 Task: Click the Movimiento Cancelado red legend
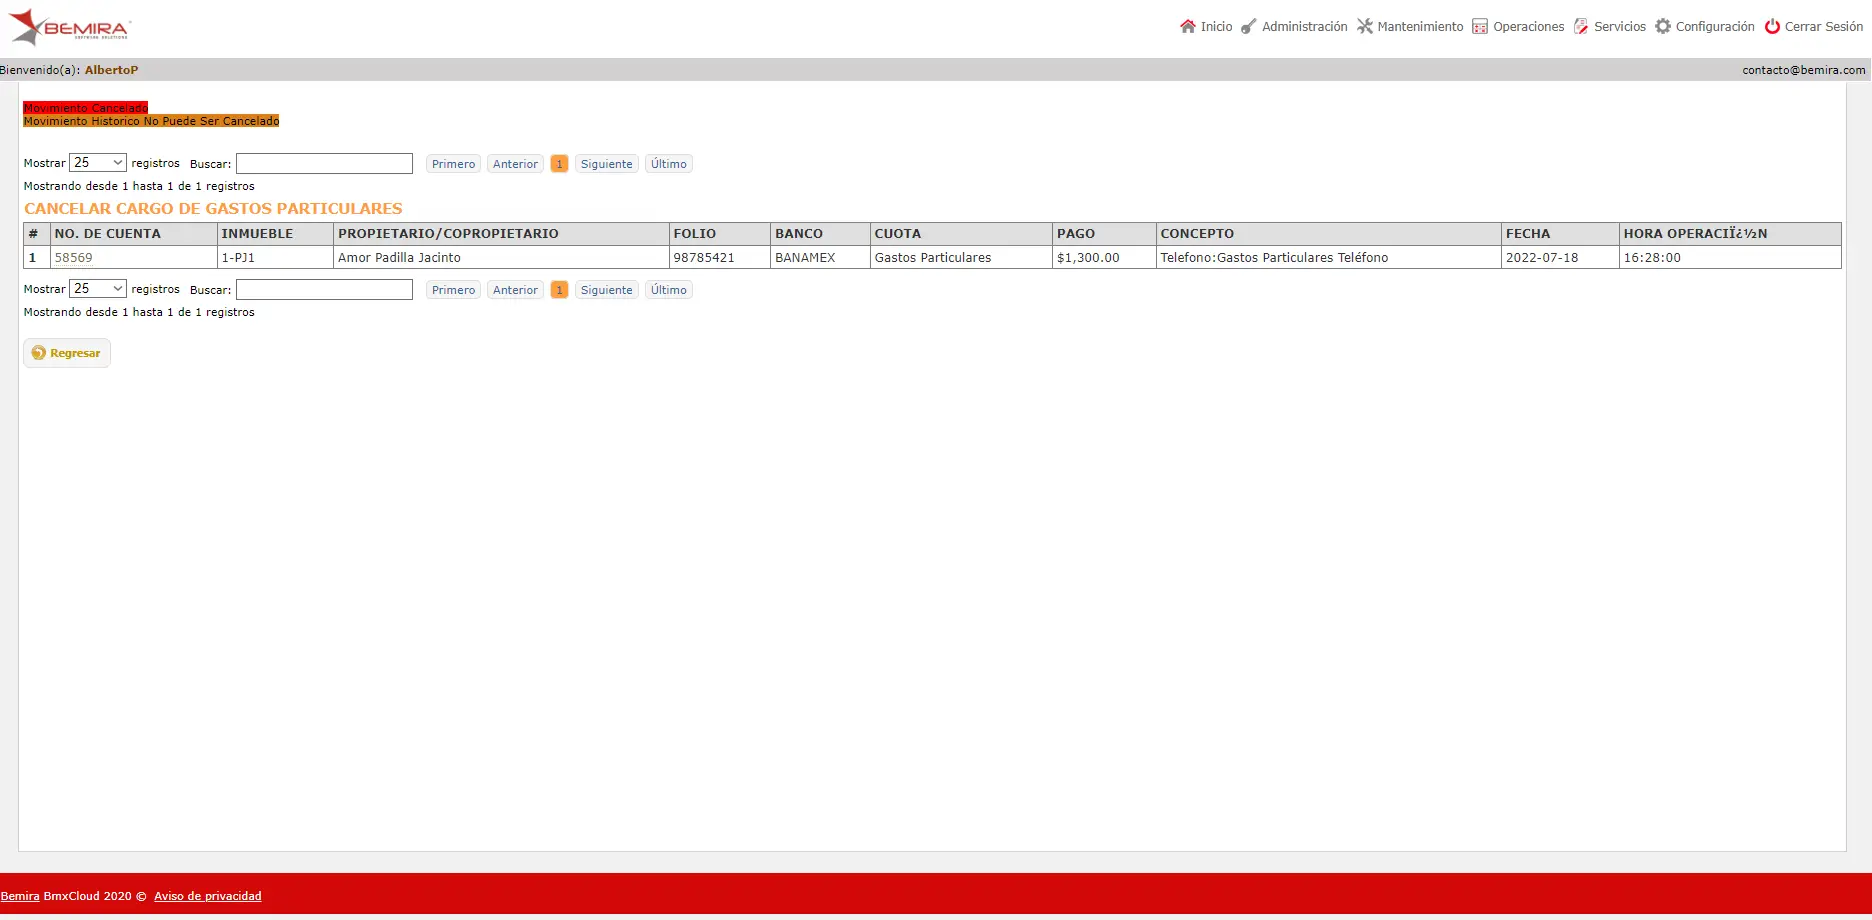[86, 108]
